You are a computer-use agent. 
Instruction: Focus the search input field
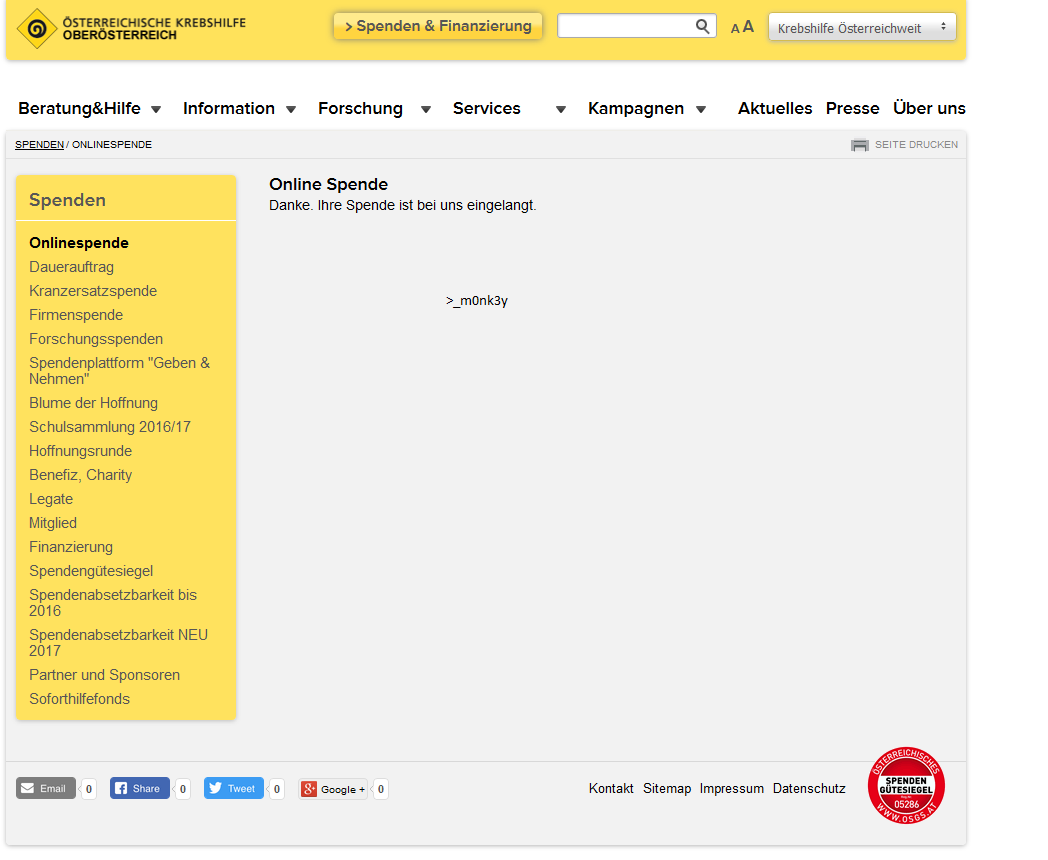[x=626, y=26]
